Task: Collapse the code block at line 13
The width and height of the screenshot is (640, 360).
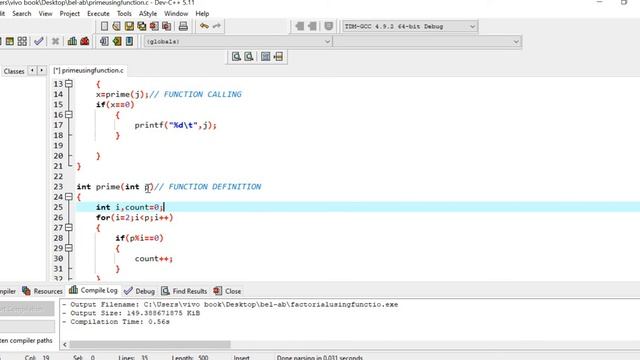Action: [69, 84]
